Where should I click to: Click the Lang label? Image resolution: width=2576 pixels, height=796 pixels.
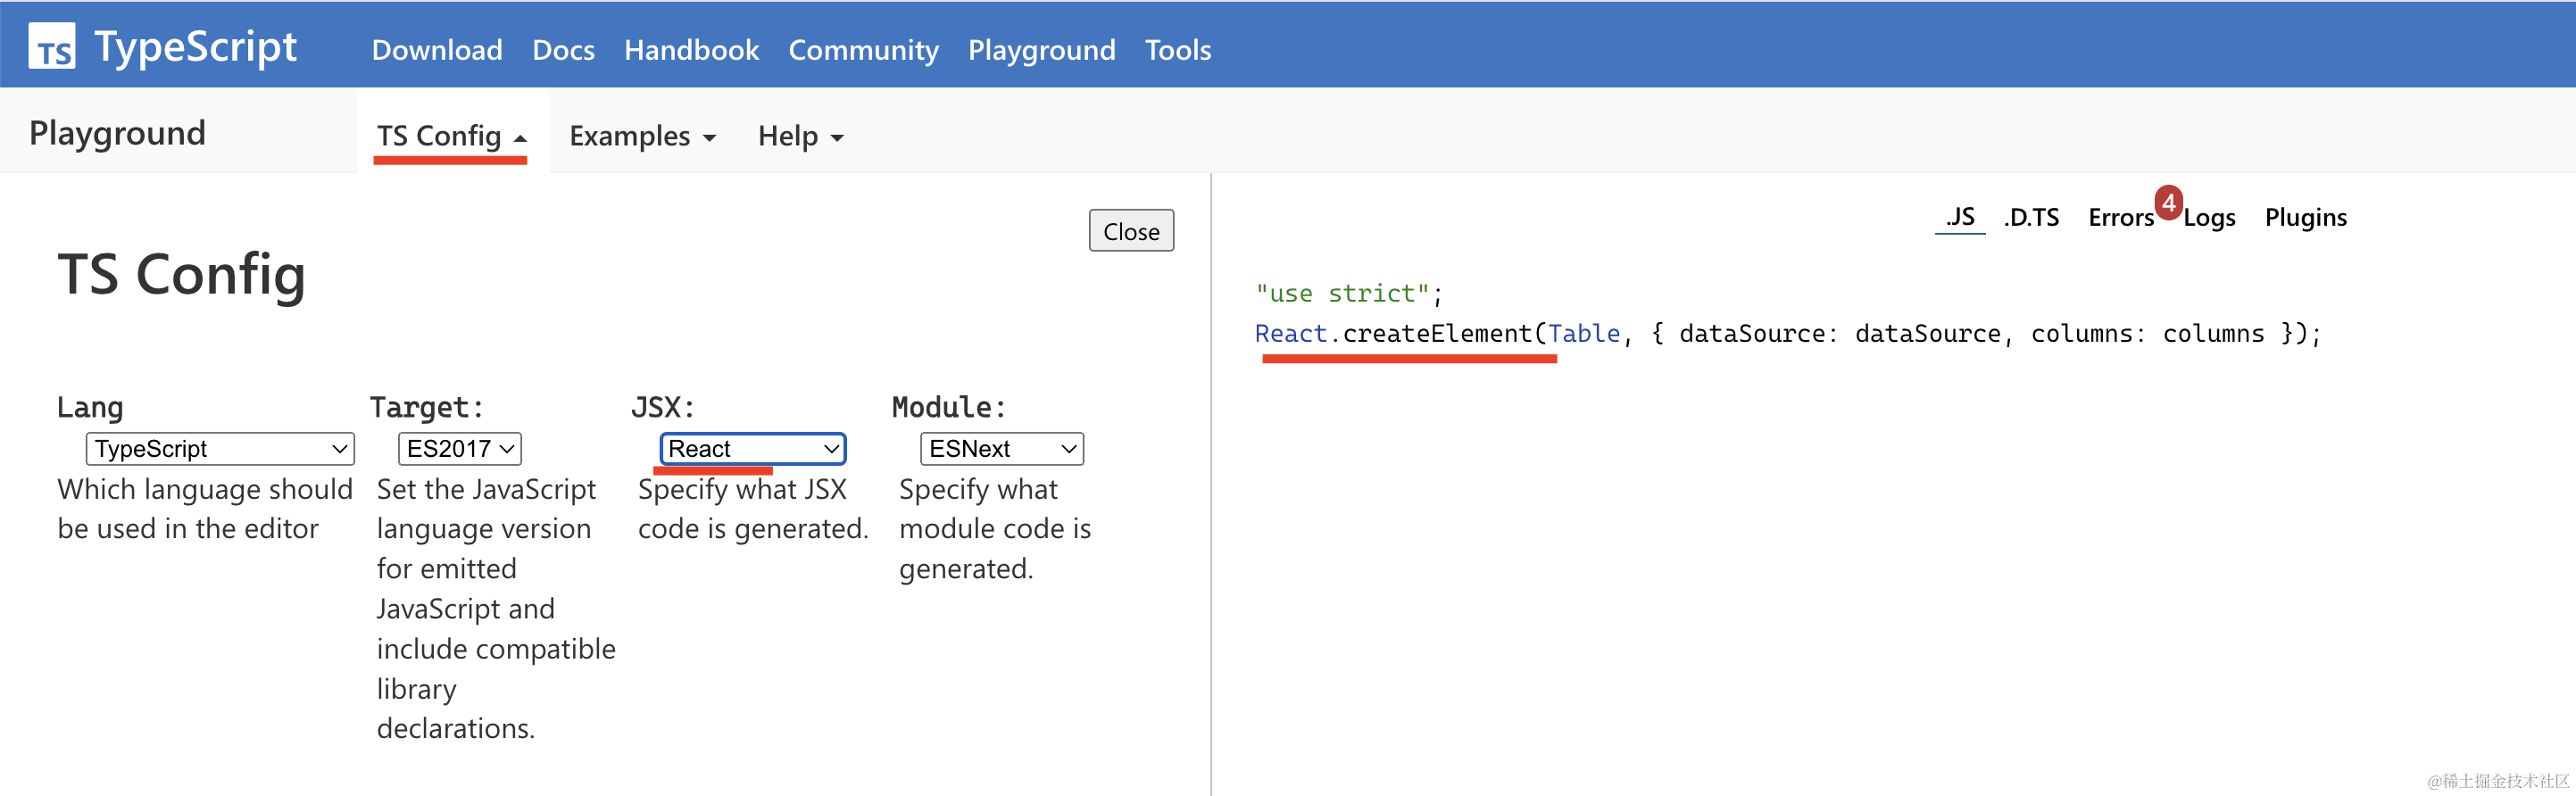[90, 407]
